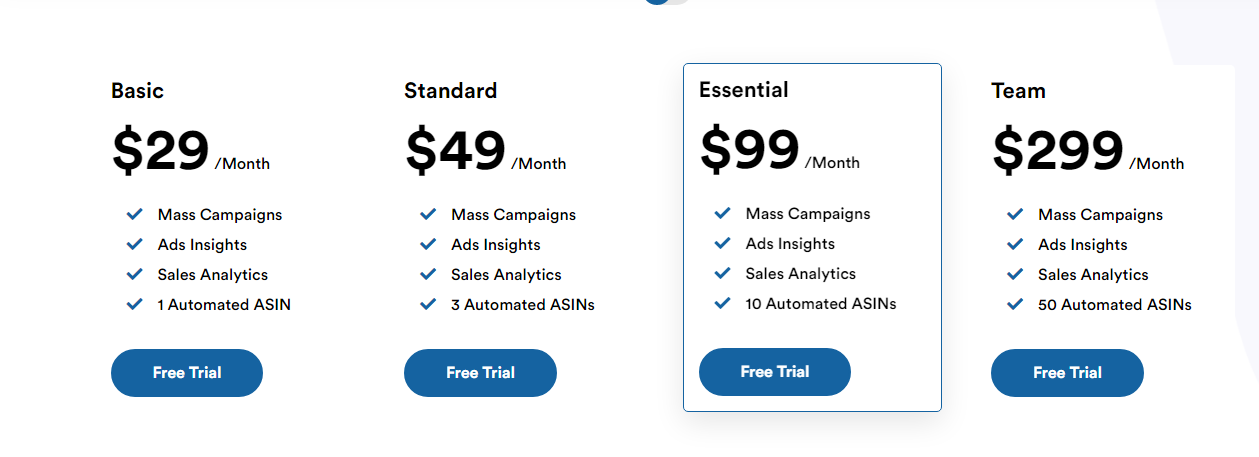Choose Free Trial for the Team plan
The height and width of the screenshot is (457, 1259).
1067,373
